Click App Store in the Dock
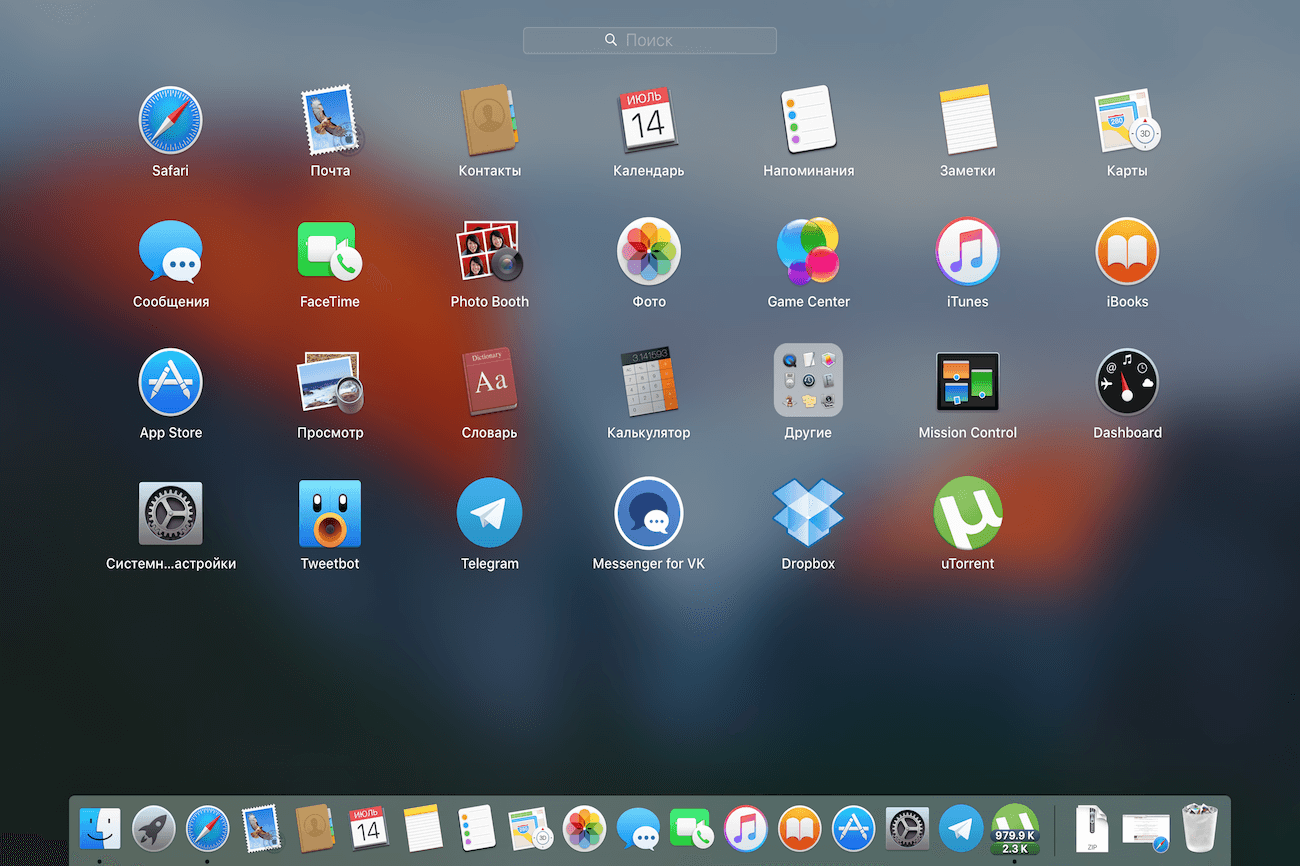The width and height of the screenshot is (1300, 866). pos(854,829)
